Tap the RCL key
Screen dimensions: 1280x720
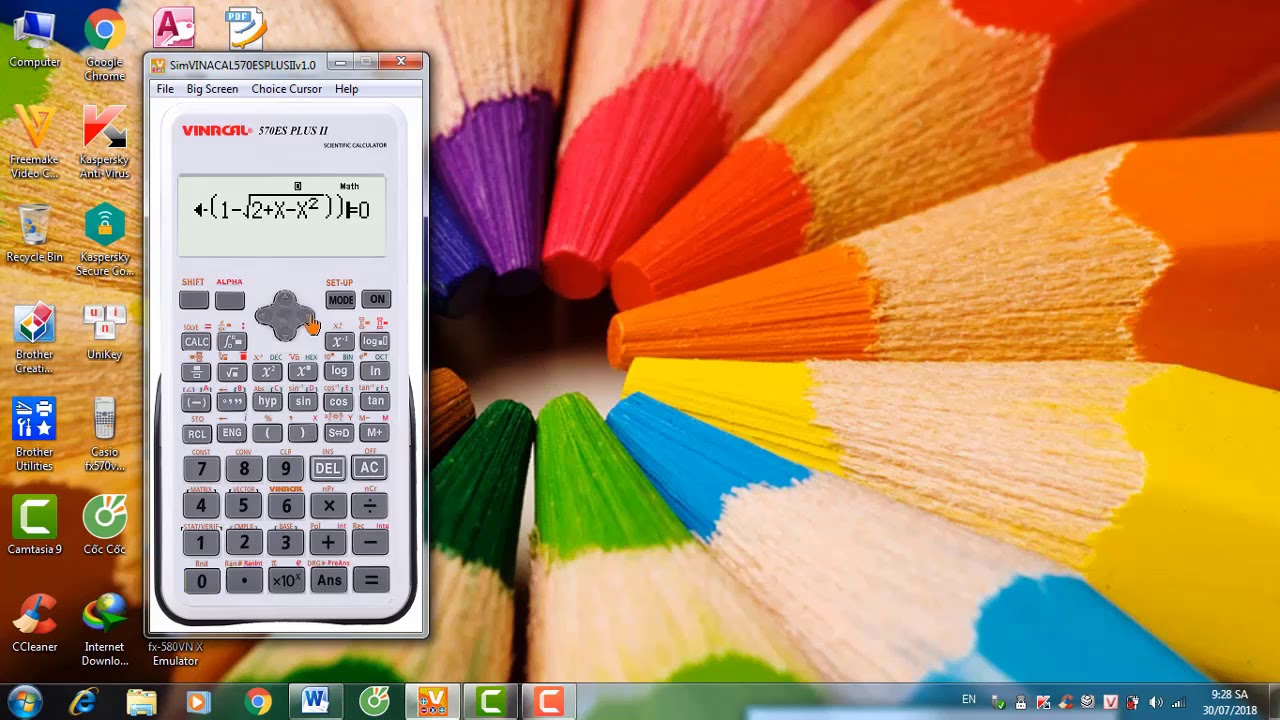[x=197, y=434]
